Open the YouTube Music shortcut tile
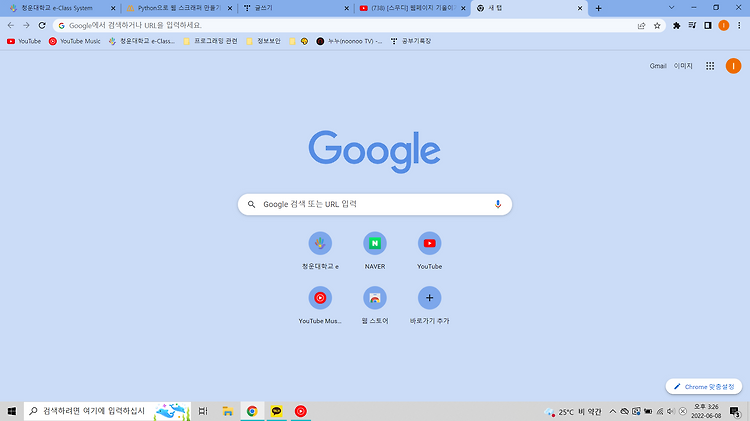This screenshot has width=750, height=421. tap(320, 305)
